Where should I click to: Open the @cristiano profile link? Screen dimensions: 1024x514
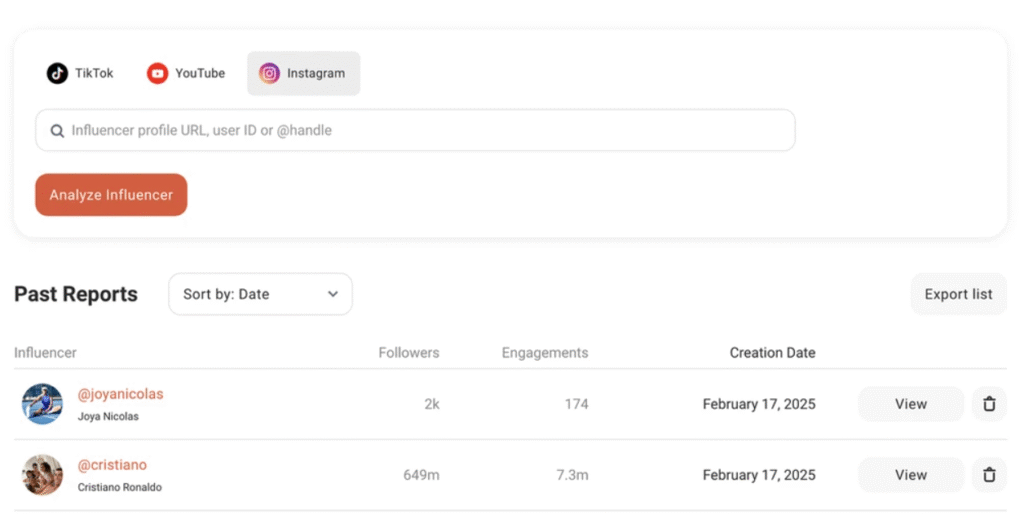pos(112,464)
